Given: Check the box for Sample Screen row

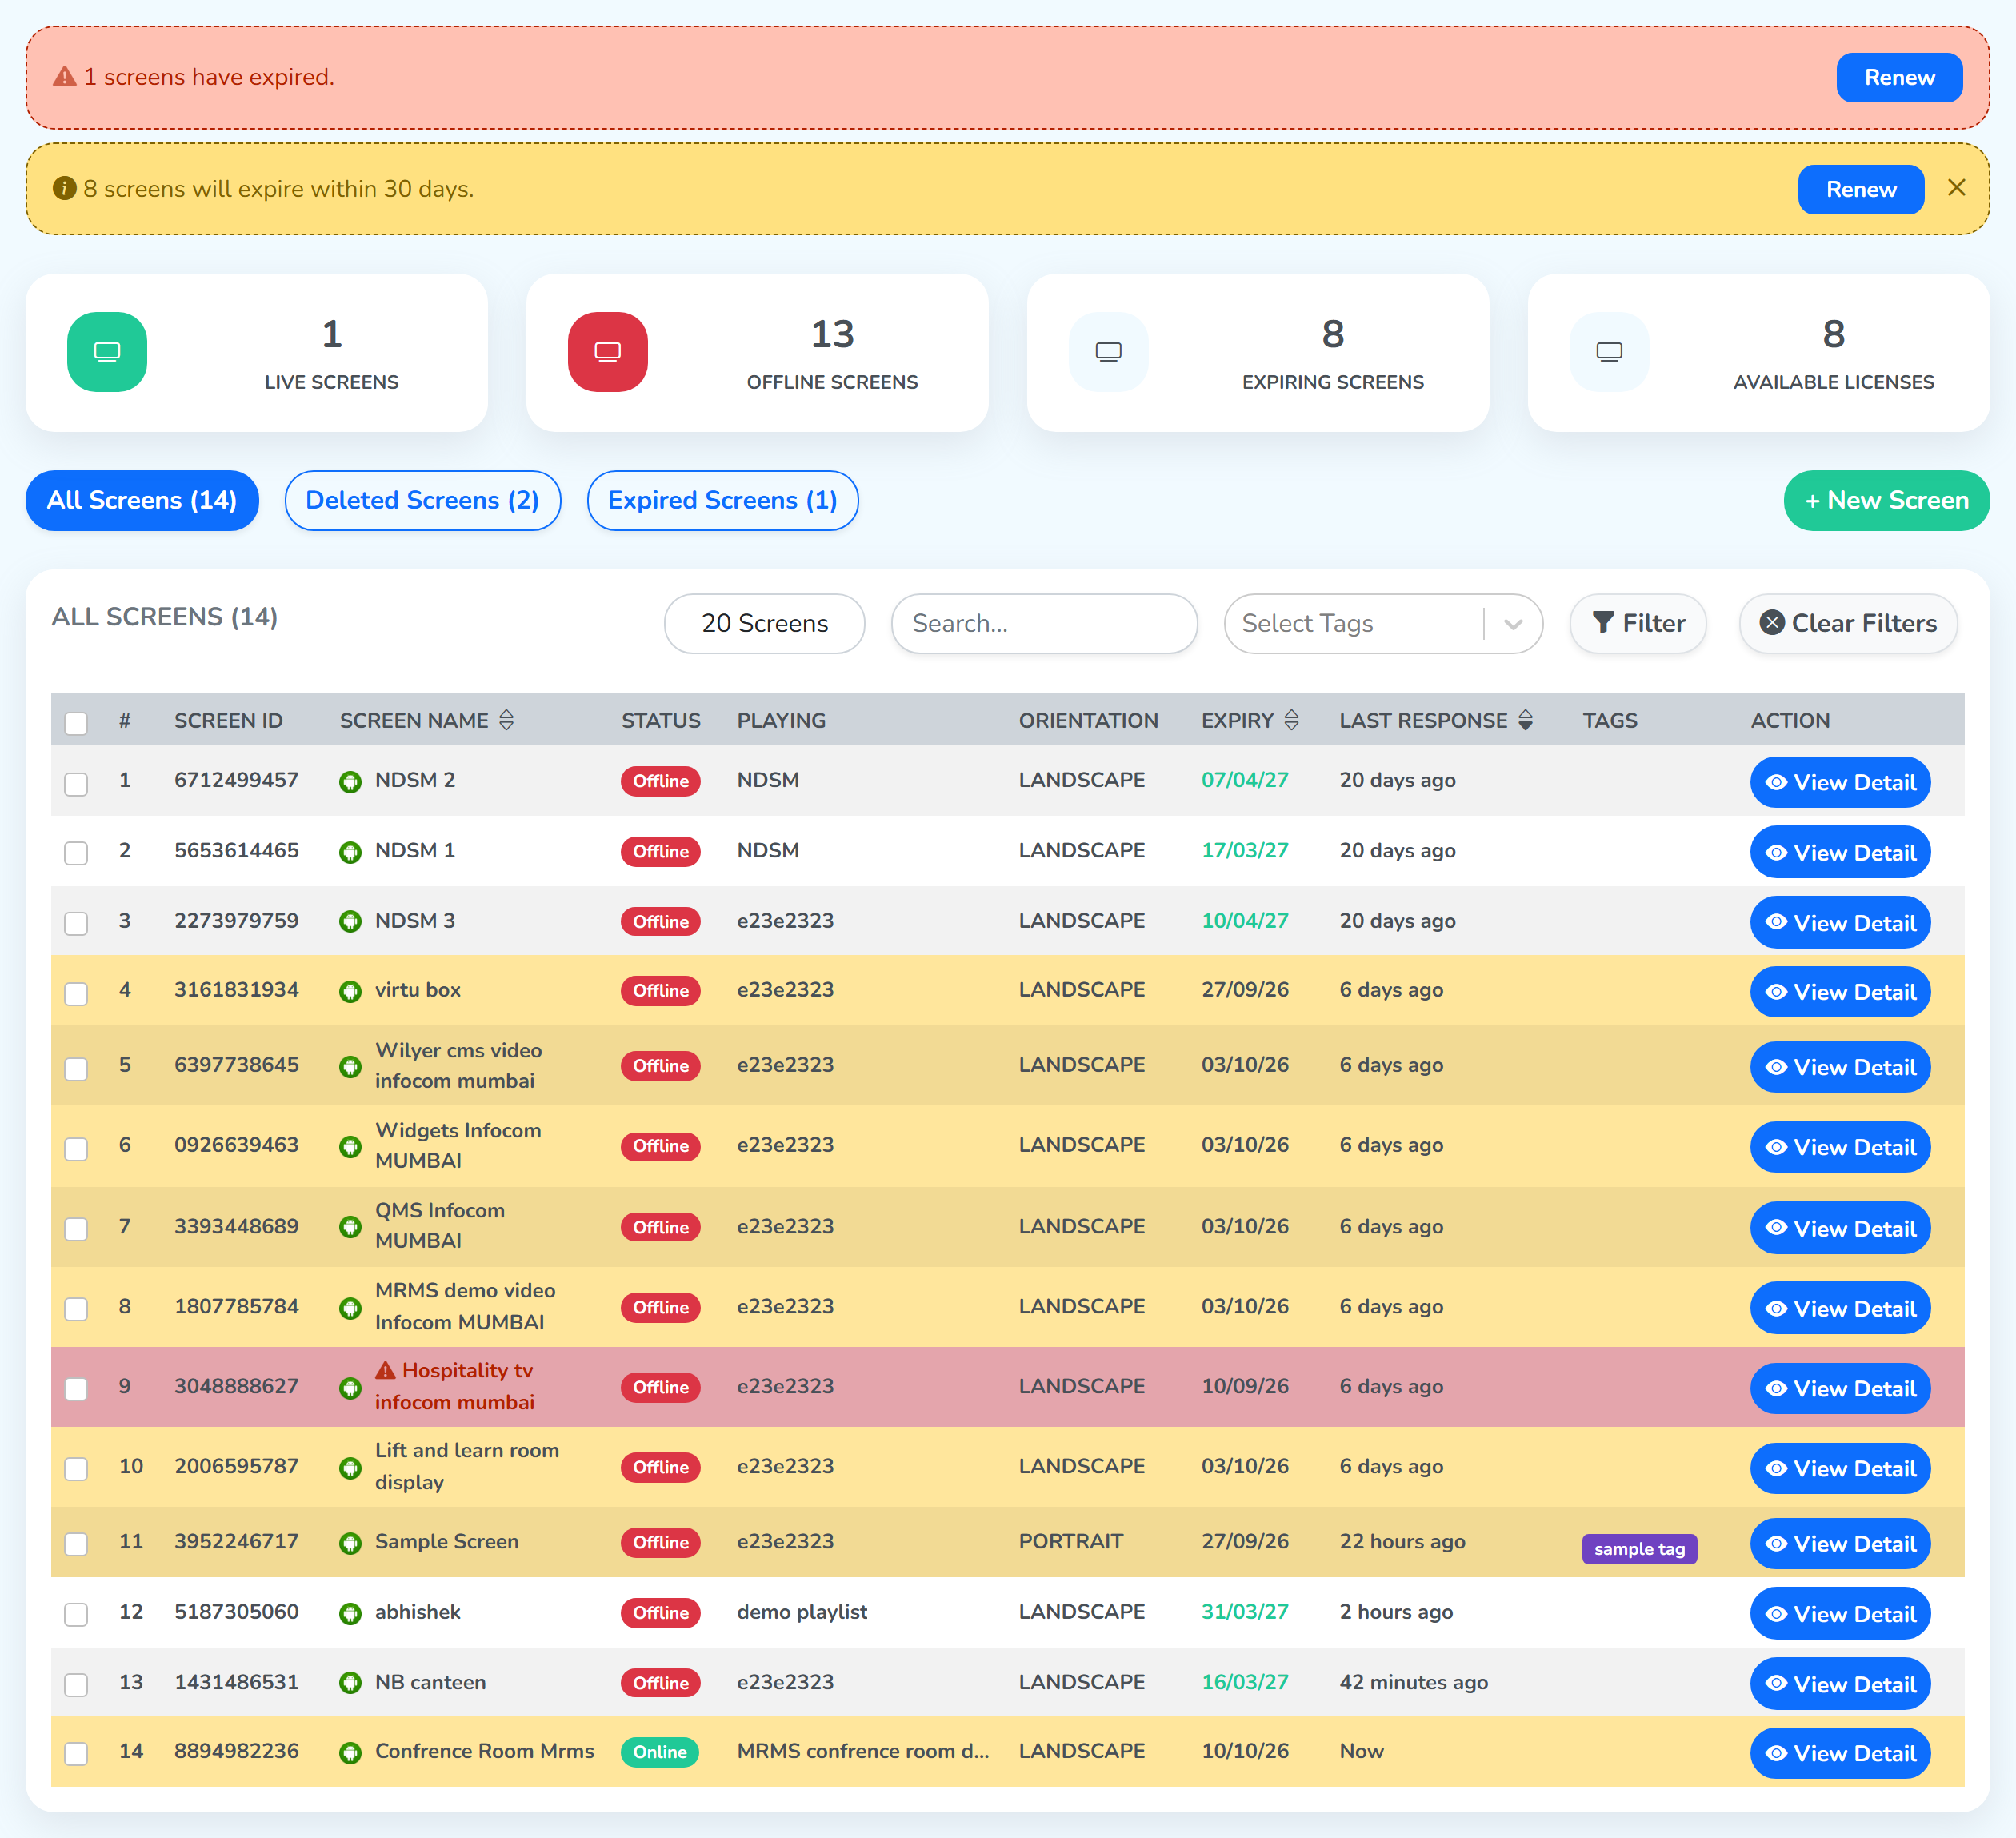Looking at the screenshot, I should (76, 1544).
